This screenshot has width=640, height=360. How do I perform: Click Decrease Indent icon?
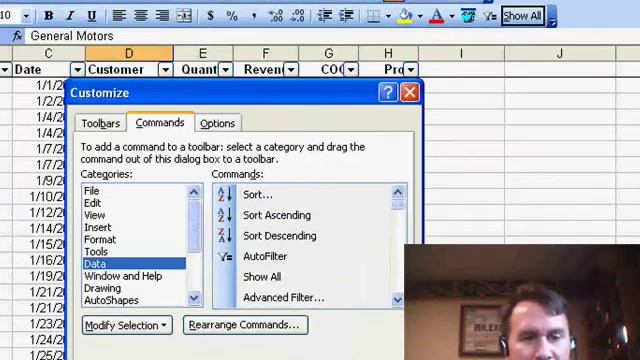pyautogui.click(x=324, y=16)
